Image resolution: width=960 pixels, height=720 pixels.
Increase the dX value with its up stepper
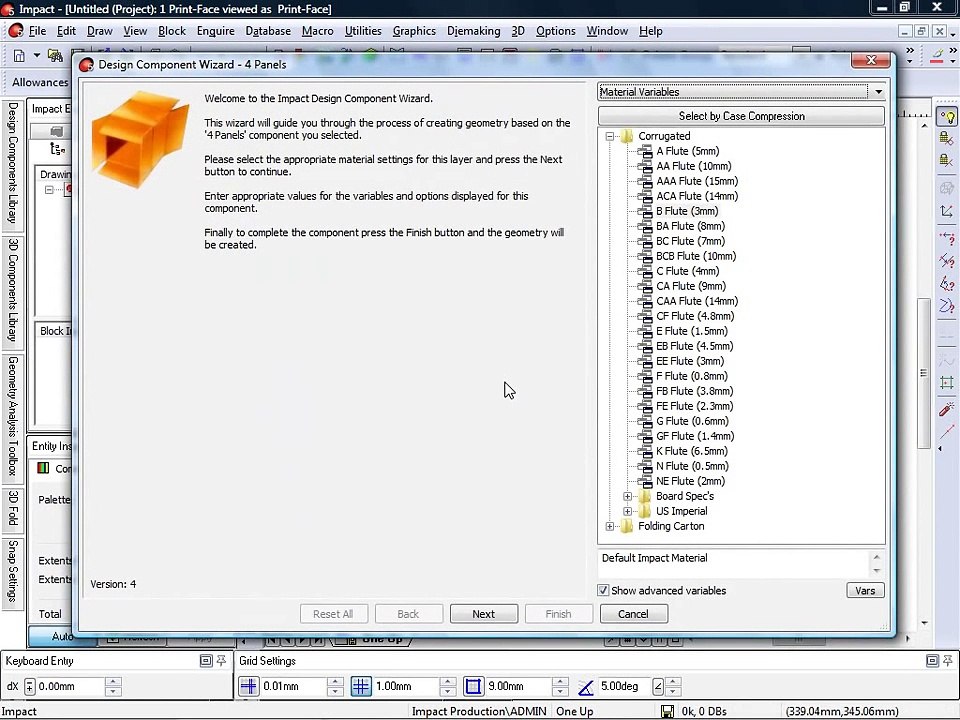click(113, 681)
